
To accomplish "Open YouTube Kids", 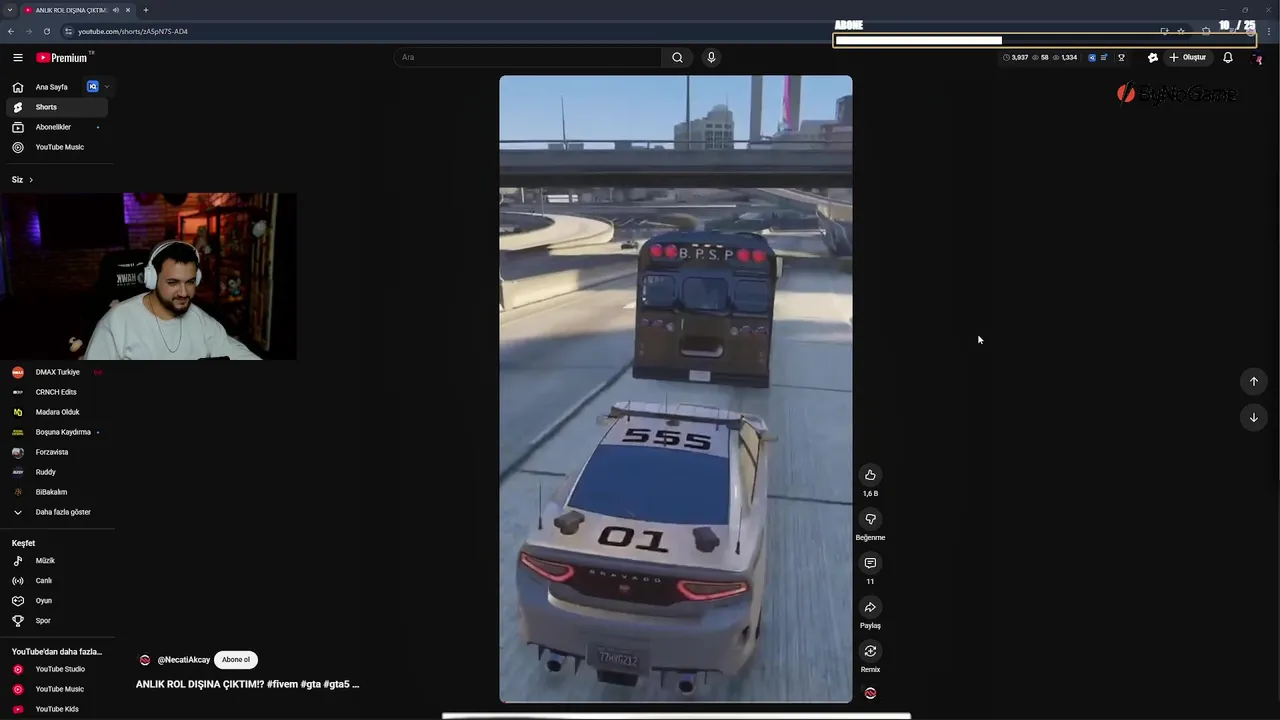I will [58, 709].
